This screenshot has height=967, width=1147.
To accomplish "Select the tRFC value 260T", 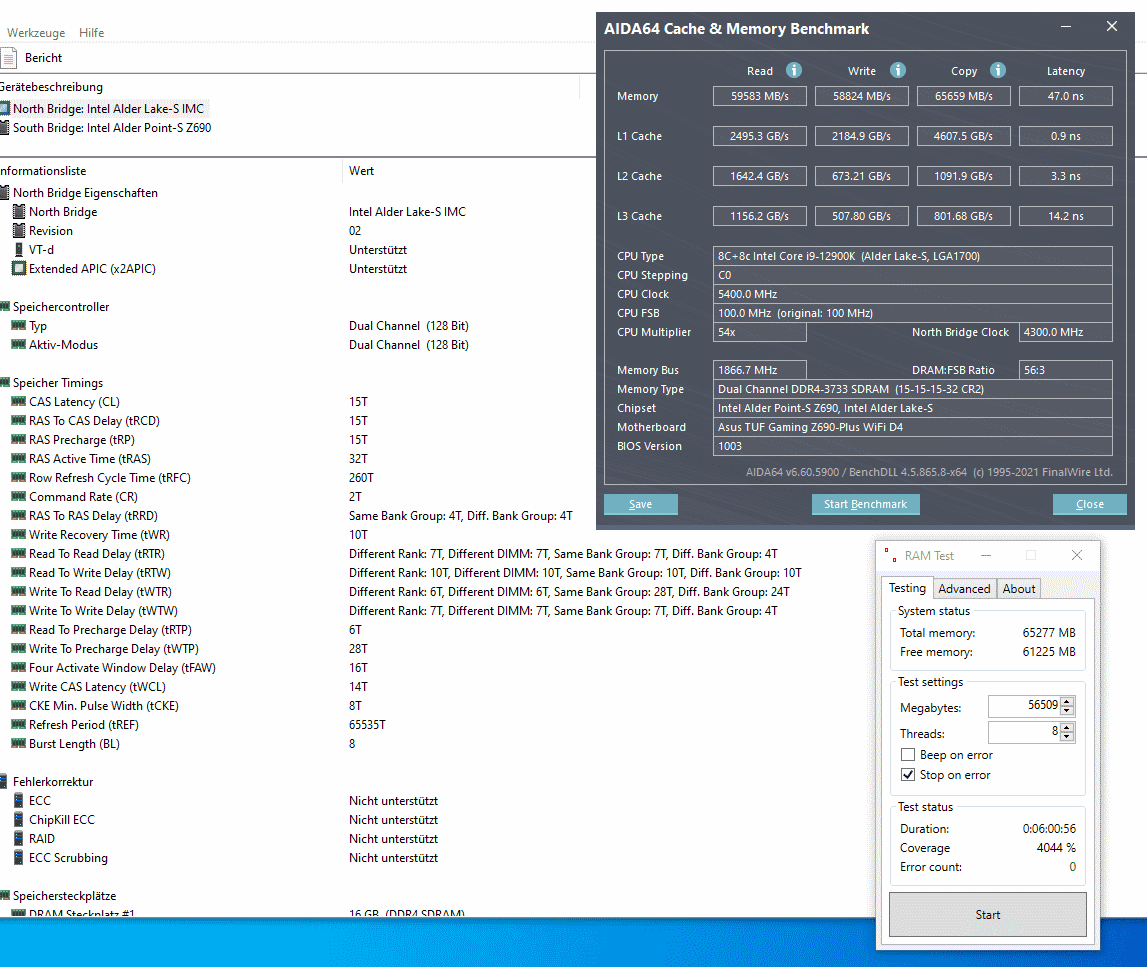I will click(x=361, y=478).
